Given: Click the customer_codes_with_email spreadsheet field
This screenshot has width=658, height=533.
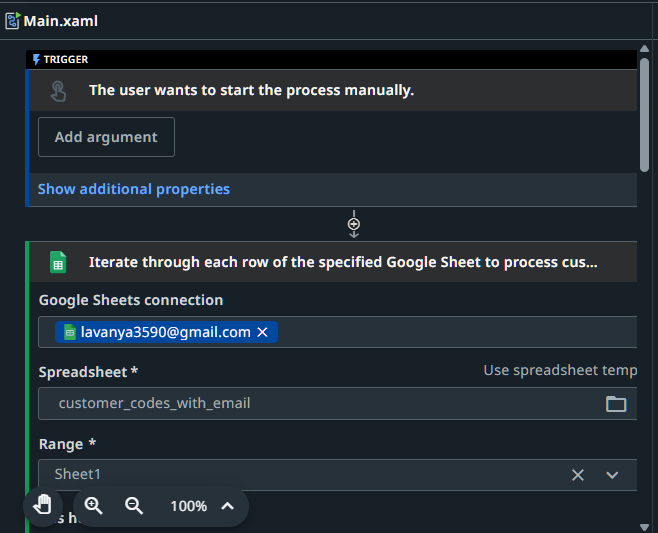Looking at the screenshot, I should [x=338, y=403].
